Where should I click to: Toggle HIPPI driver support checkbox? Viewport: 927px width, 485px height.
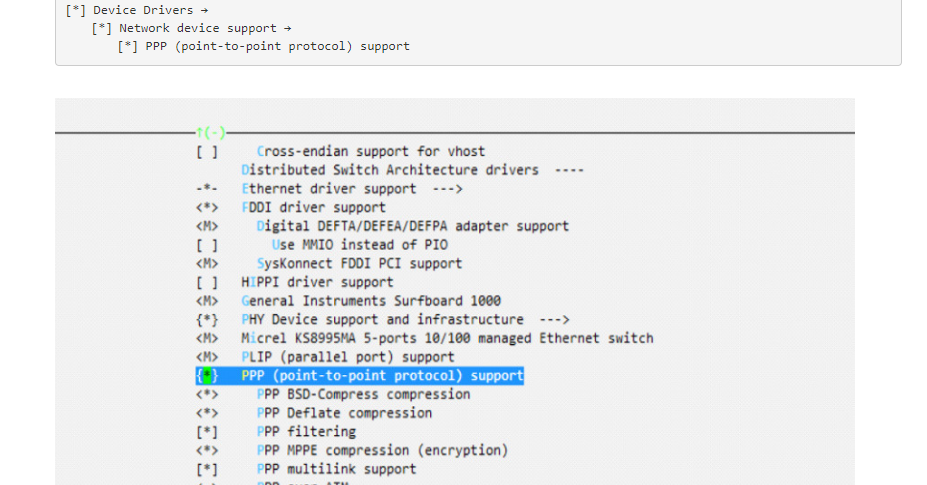coord(207,283)
